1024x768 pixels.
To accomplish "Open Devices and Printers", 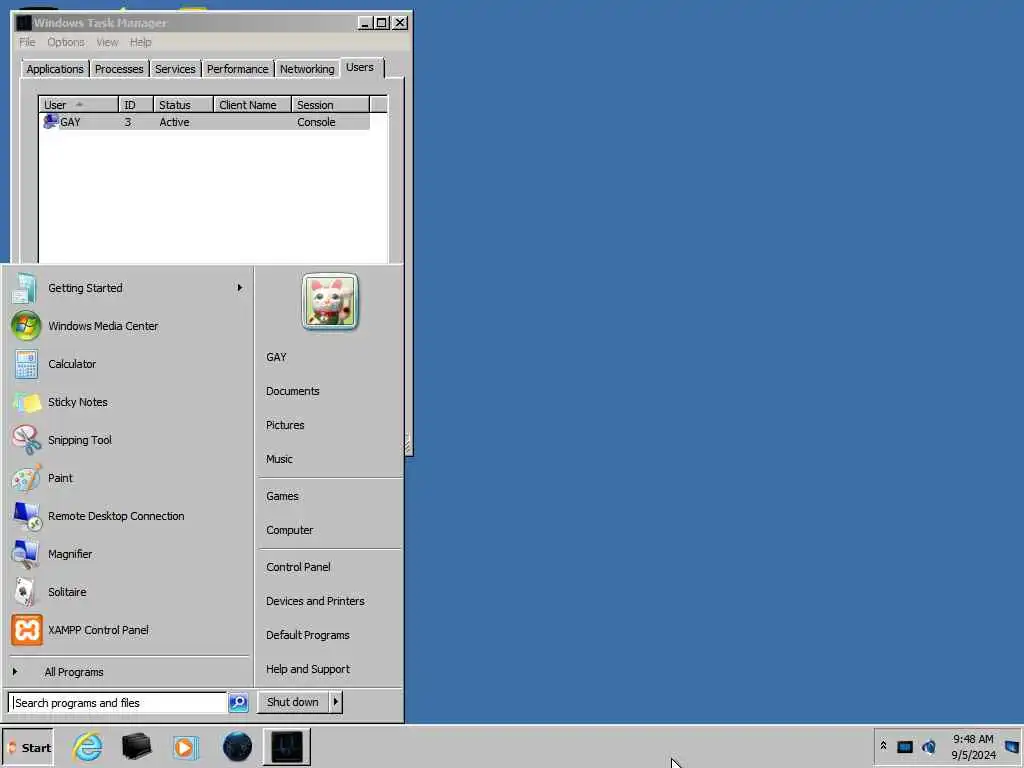I will (x=315, y=601).
